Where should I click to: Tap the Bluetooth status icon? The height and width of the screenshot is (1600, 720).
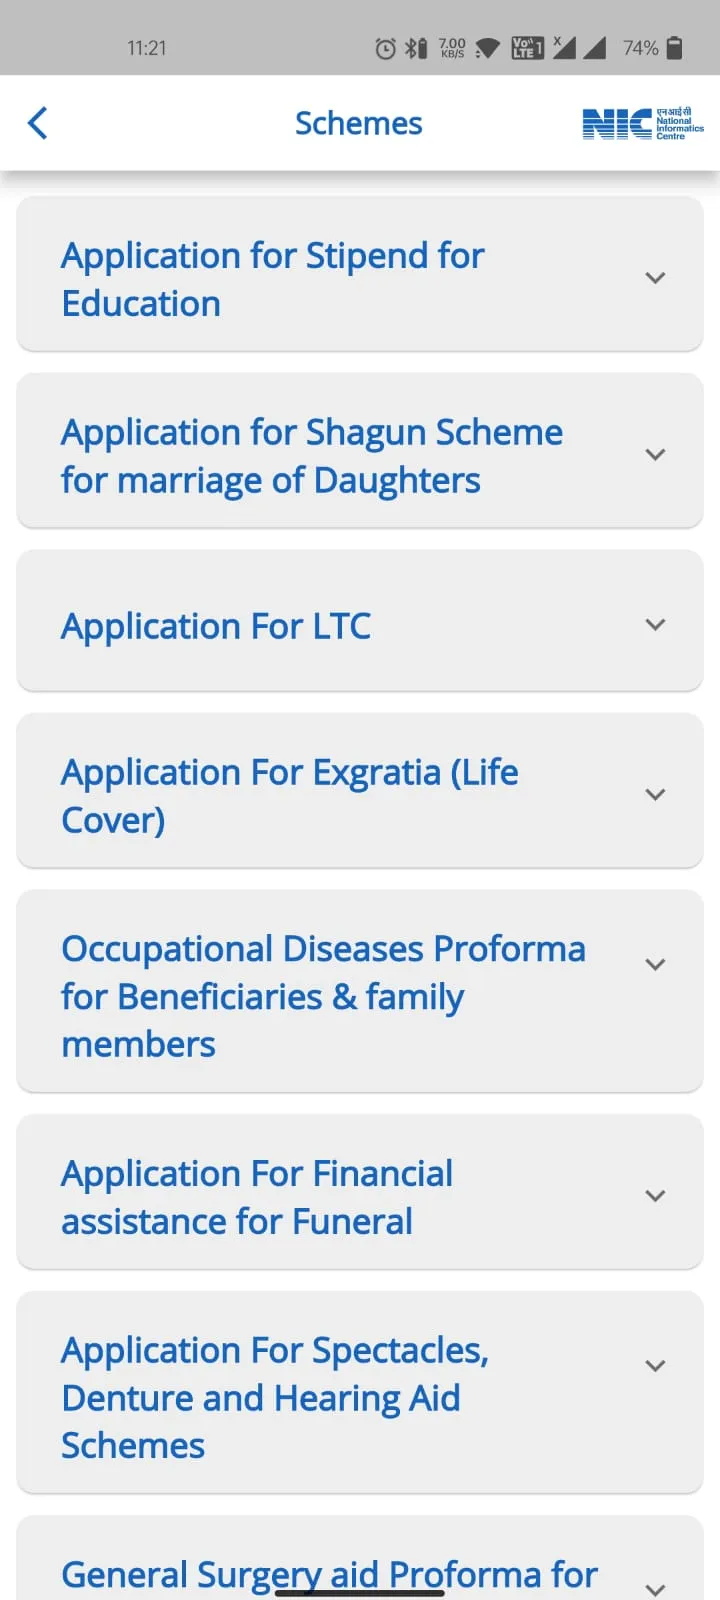pos(415,48)
